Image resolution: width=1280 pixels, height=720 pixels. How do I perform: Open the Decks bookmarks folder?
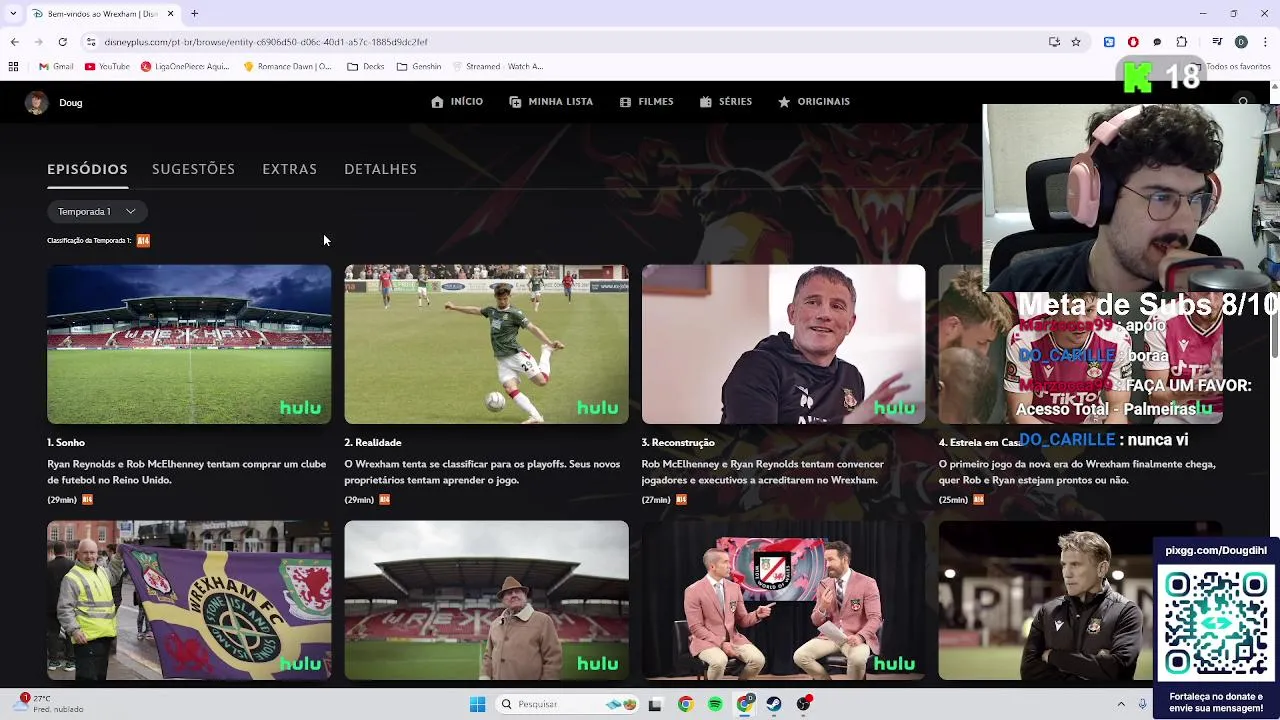click(x=366, y=67)
